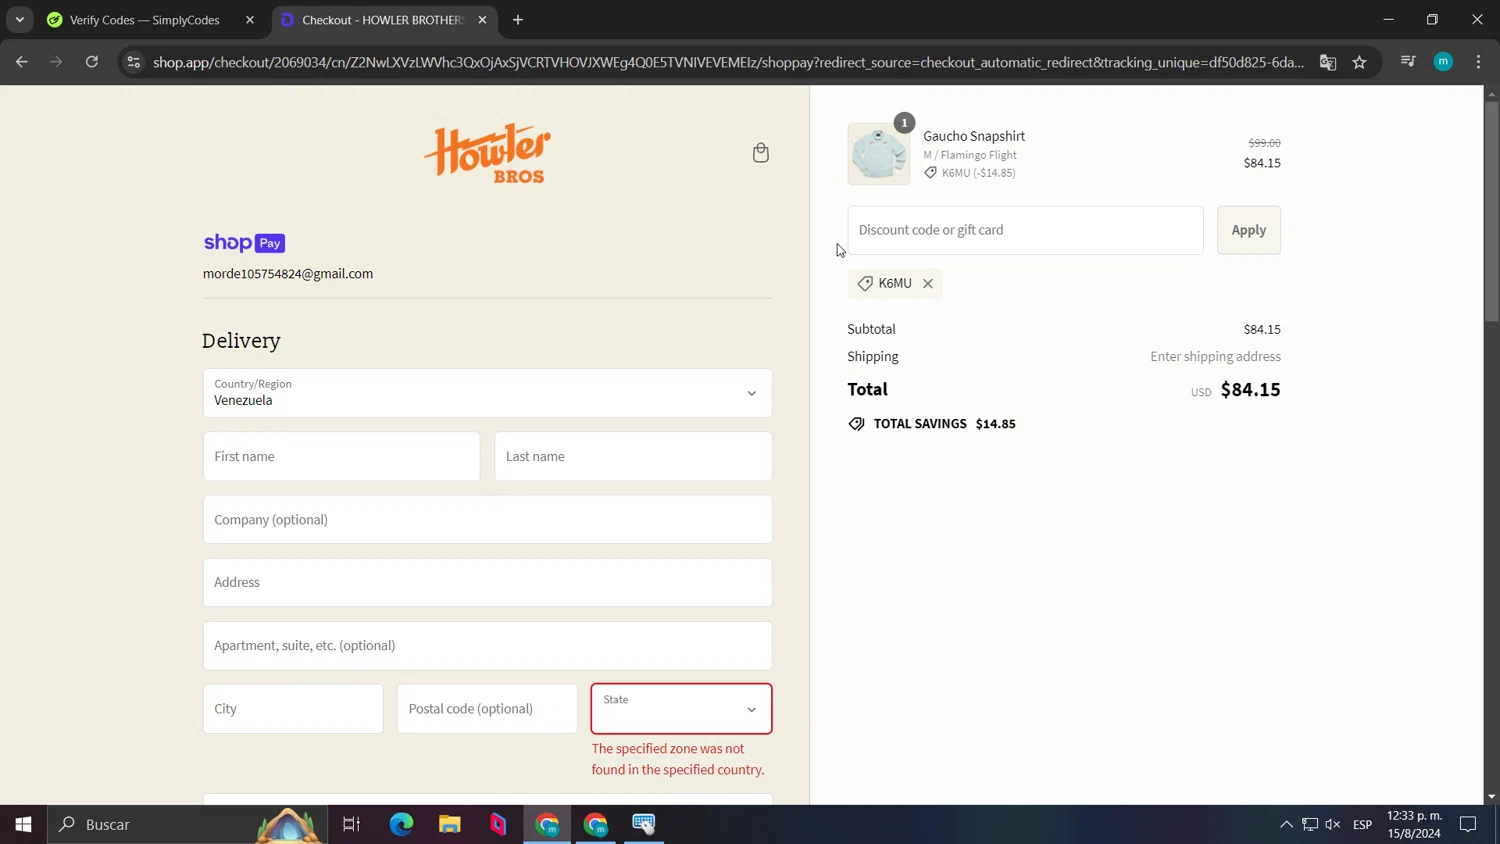Click the Gaucho Snapshirt product thumbnail
1500x844 pixels.
click(x=879, y=154)
